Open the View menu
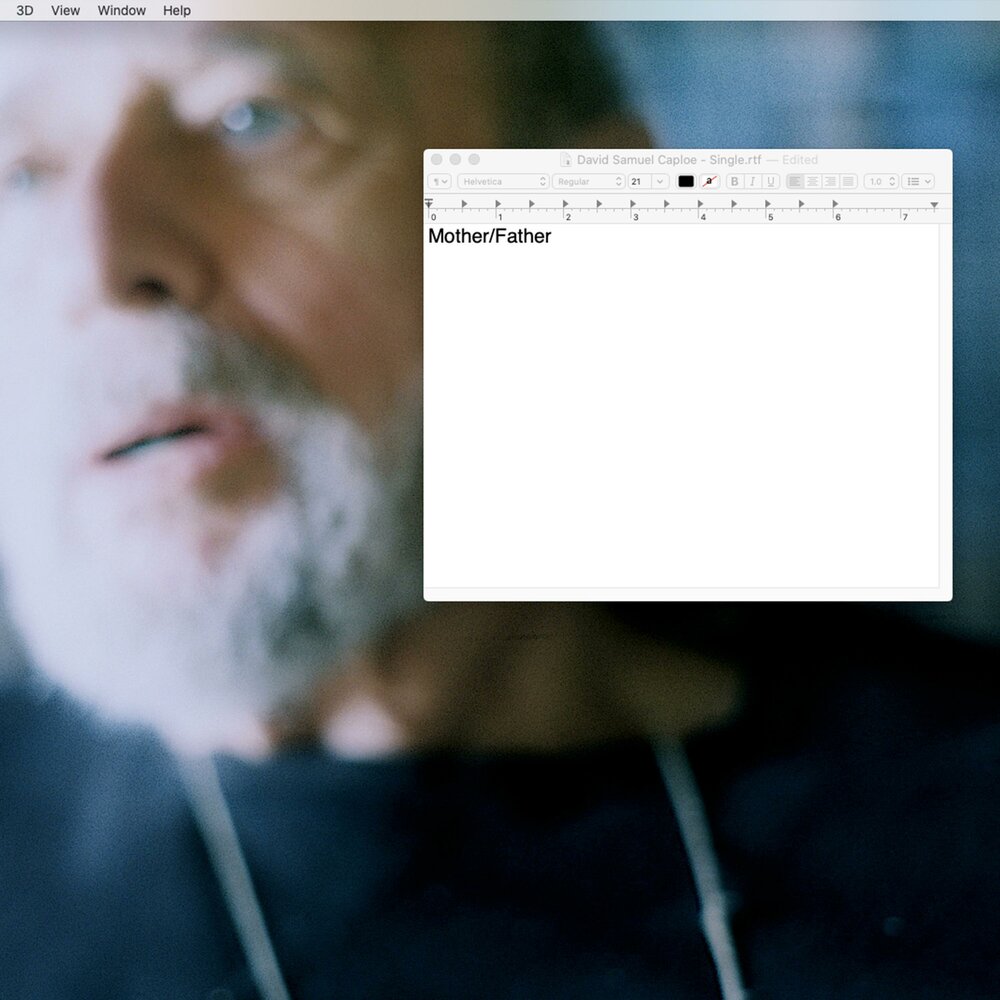Viewport: 1000px width, 1000px height. tap(65, 10)
